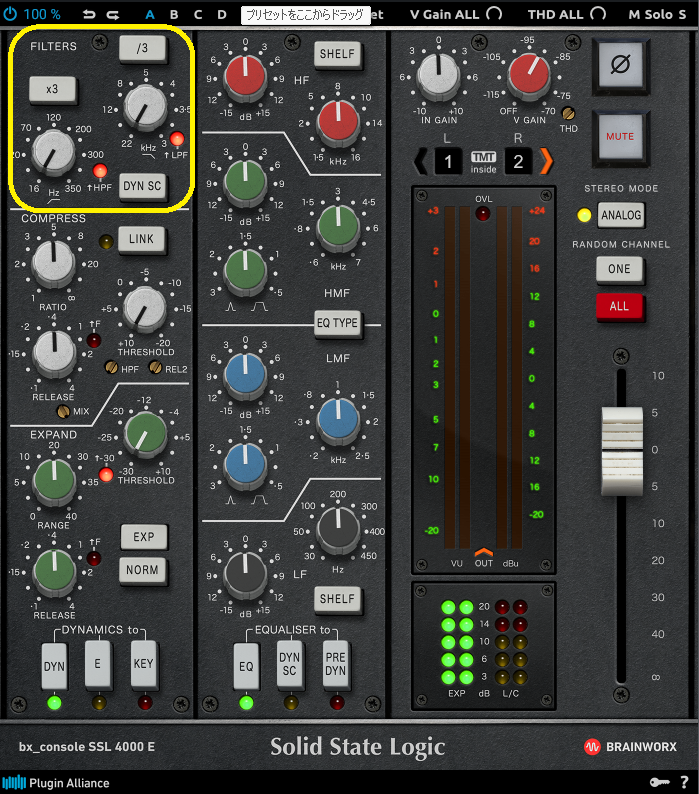Click the undo arrow icon

click(x=89, y=15)
